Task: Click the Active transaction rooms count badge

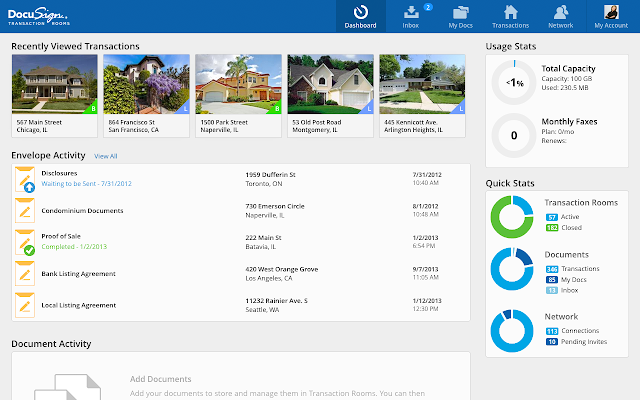Action: coord(551,216)
